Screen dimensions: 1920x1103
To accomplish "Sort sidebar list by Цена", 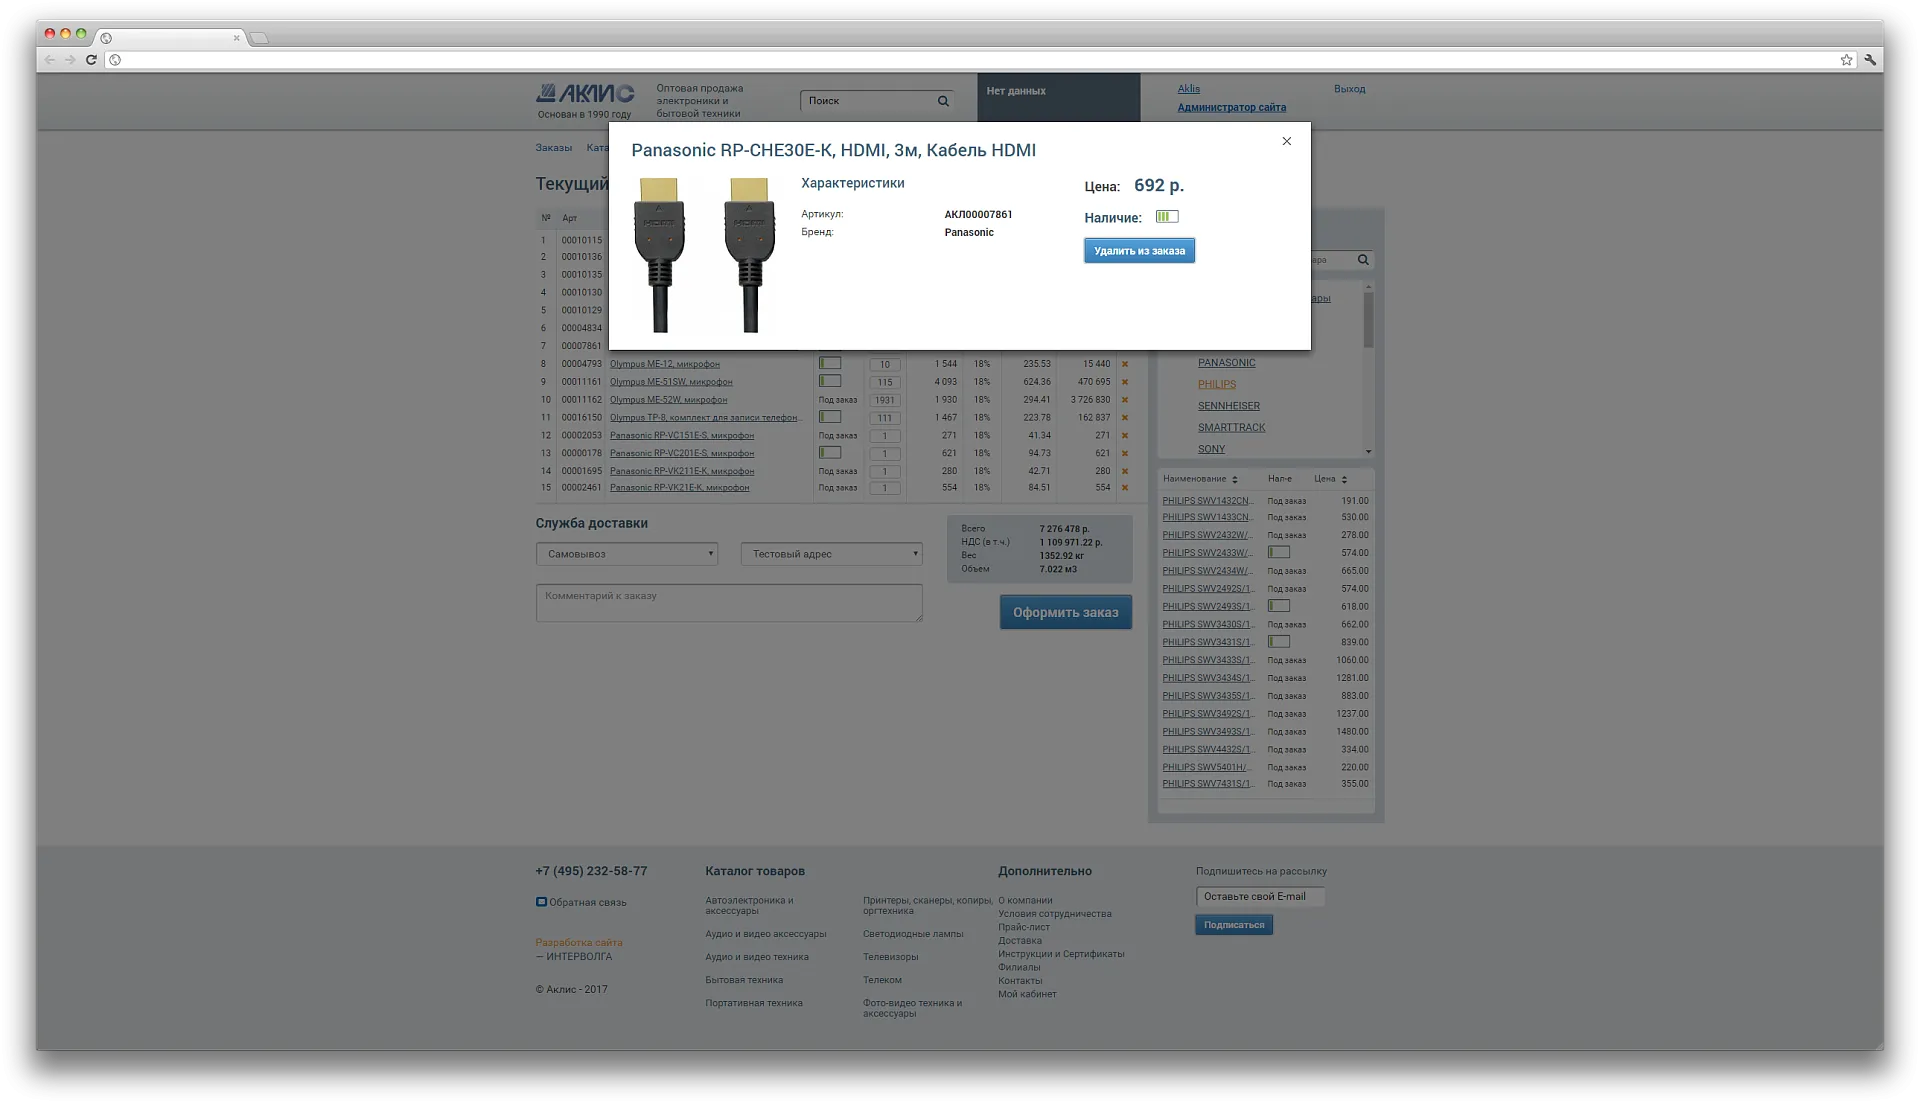I will [1331, 479].
